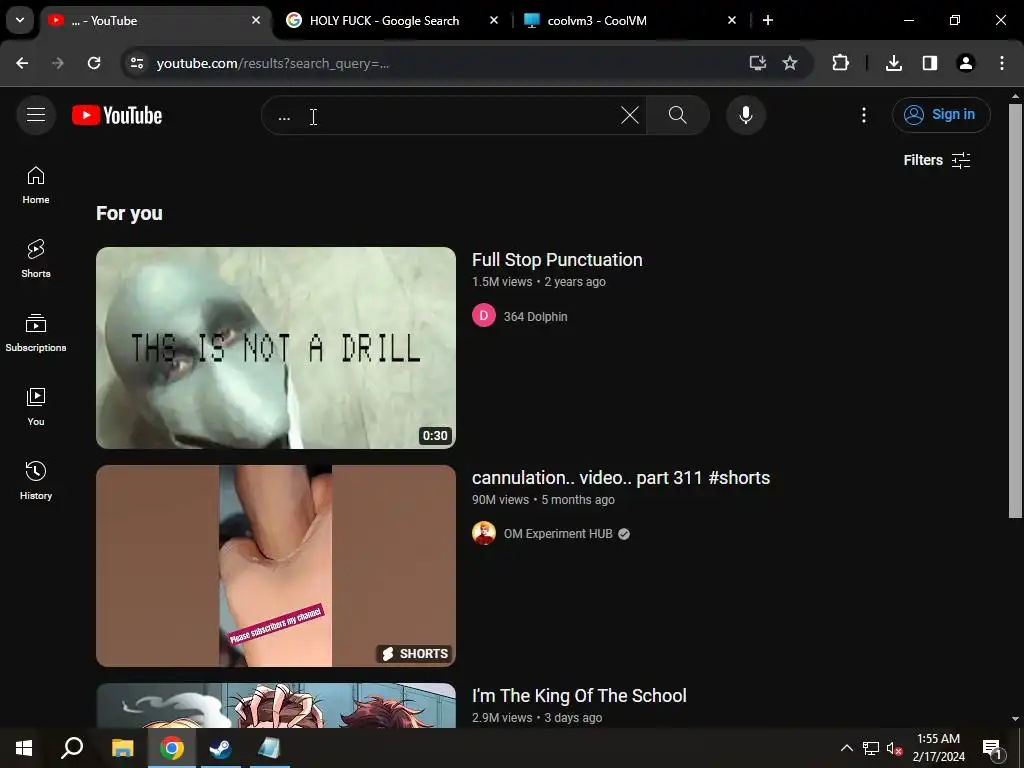Open the You section in sidebar
Image resolution: width=1024 pixels, height=768 pixels.
click(36, 407)
